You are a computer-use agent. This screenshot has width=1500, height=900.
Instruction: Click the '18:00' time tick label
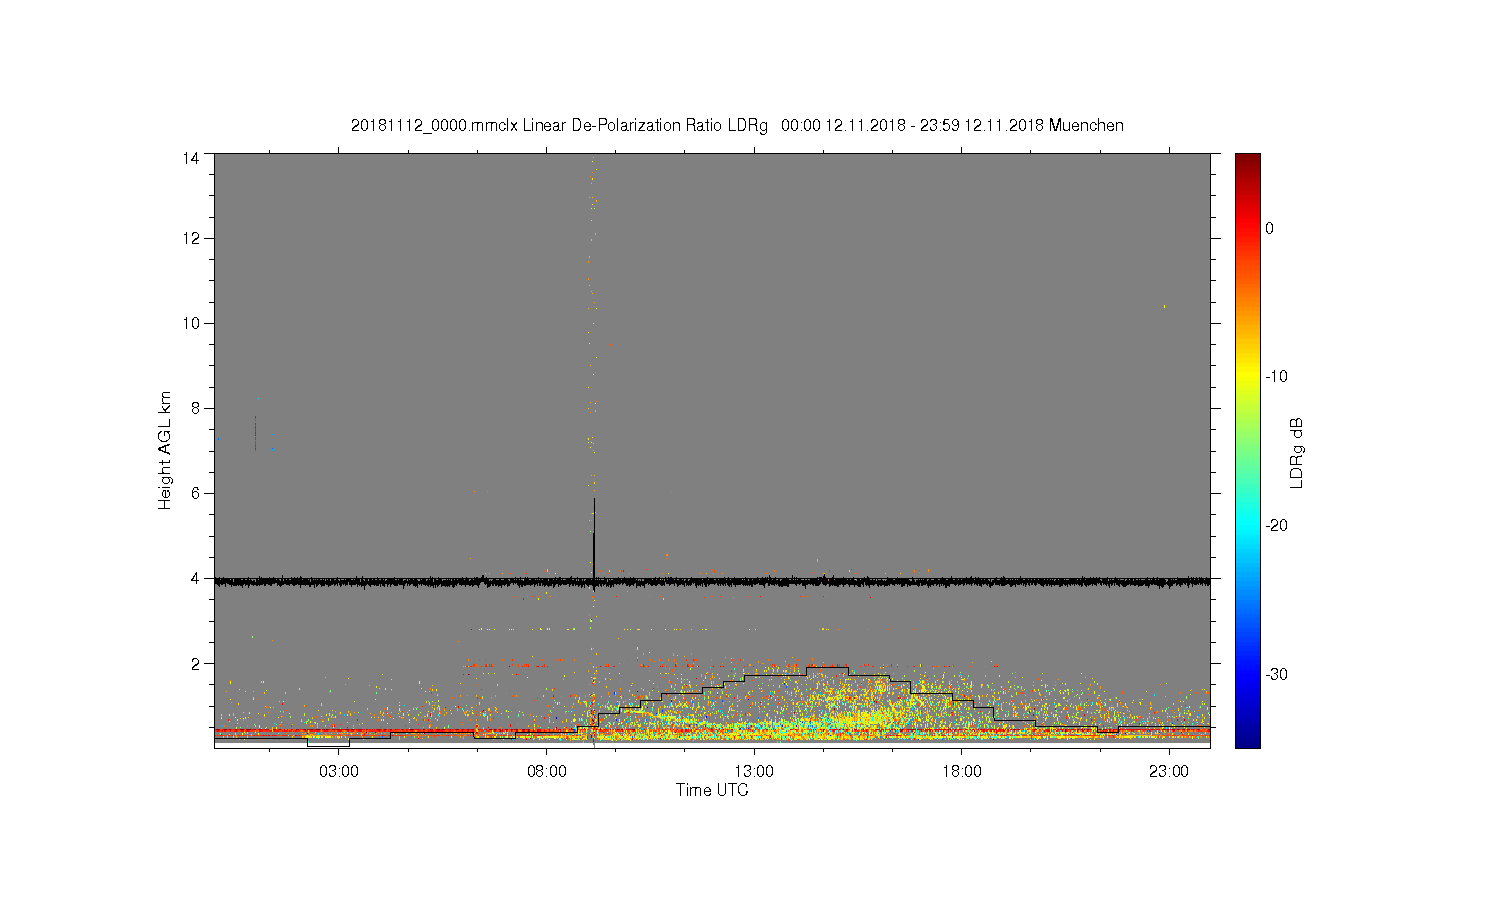coord(961,772)
